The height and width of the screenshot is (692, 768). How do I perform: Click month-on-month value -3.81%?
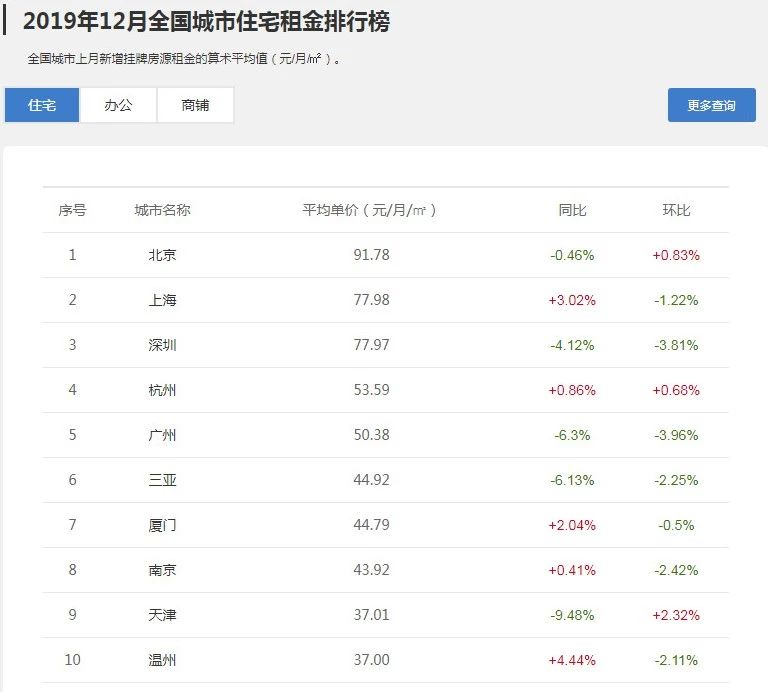(x=676, y=345)
